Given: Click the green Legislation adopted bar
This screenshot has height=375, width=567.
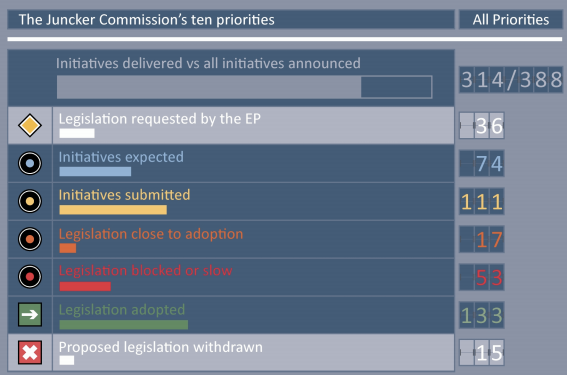Looking at the screenshot, I should coord(124,324).
